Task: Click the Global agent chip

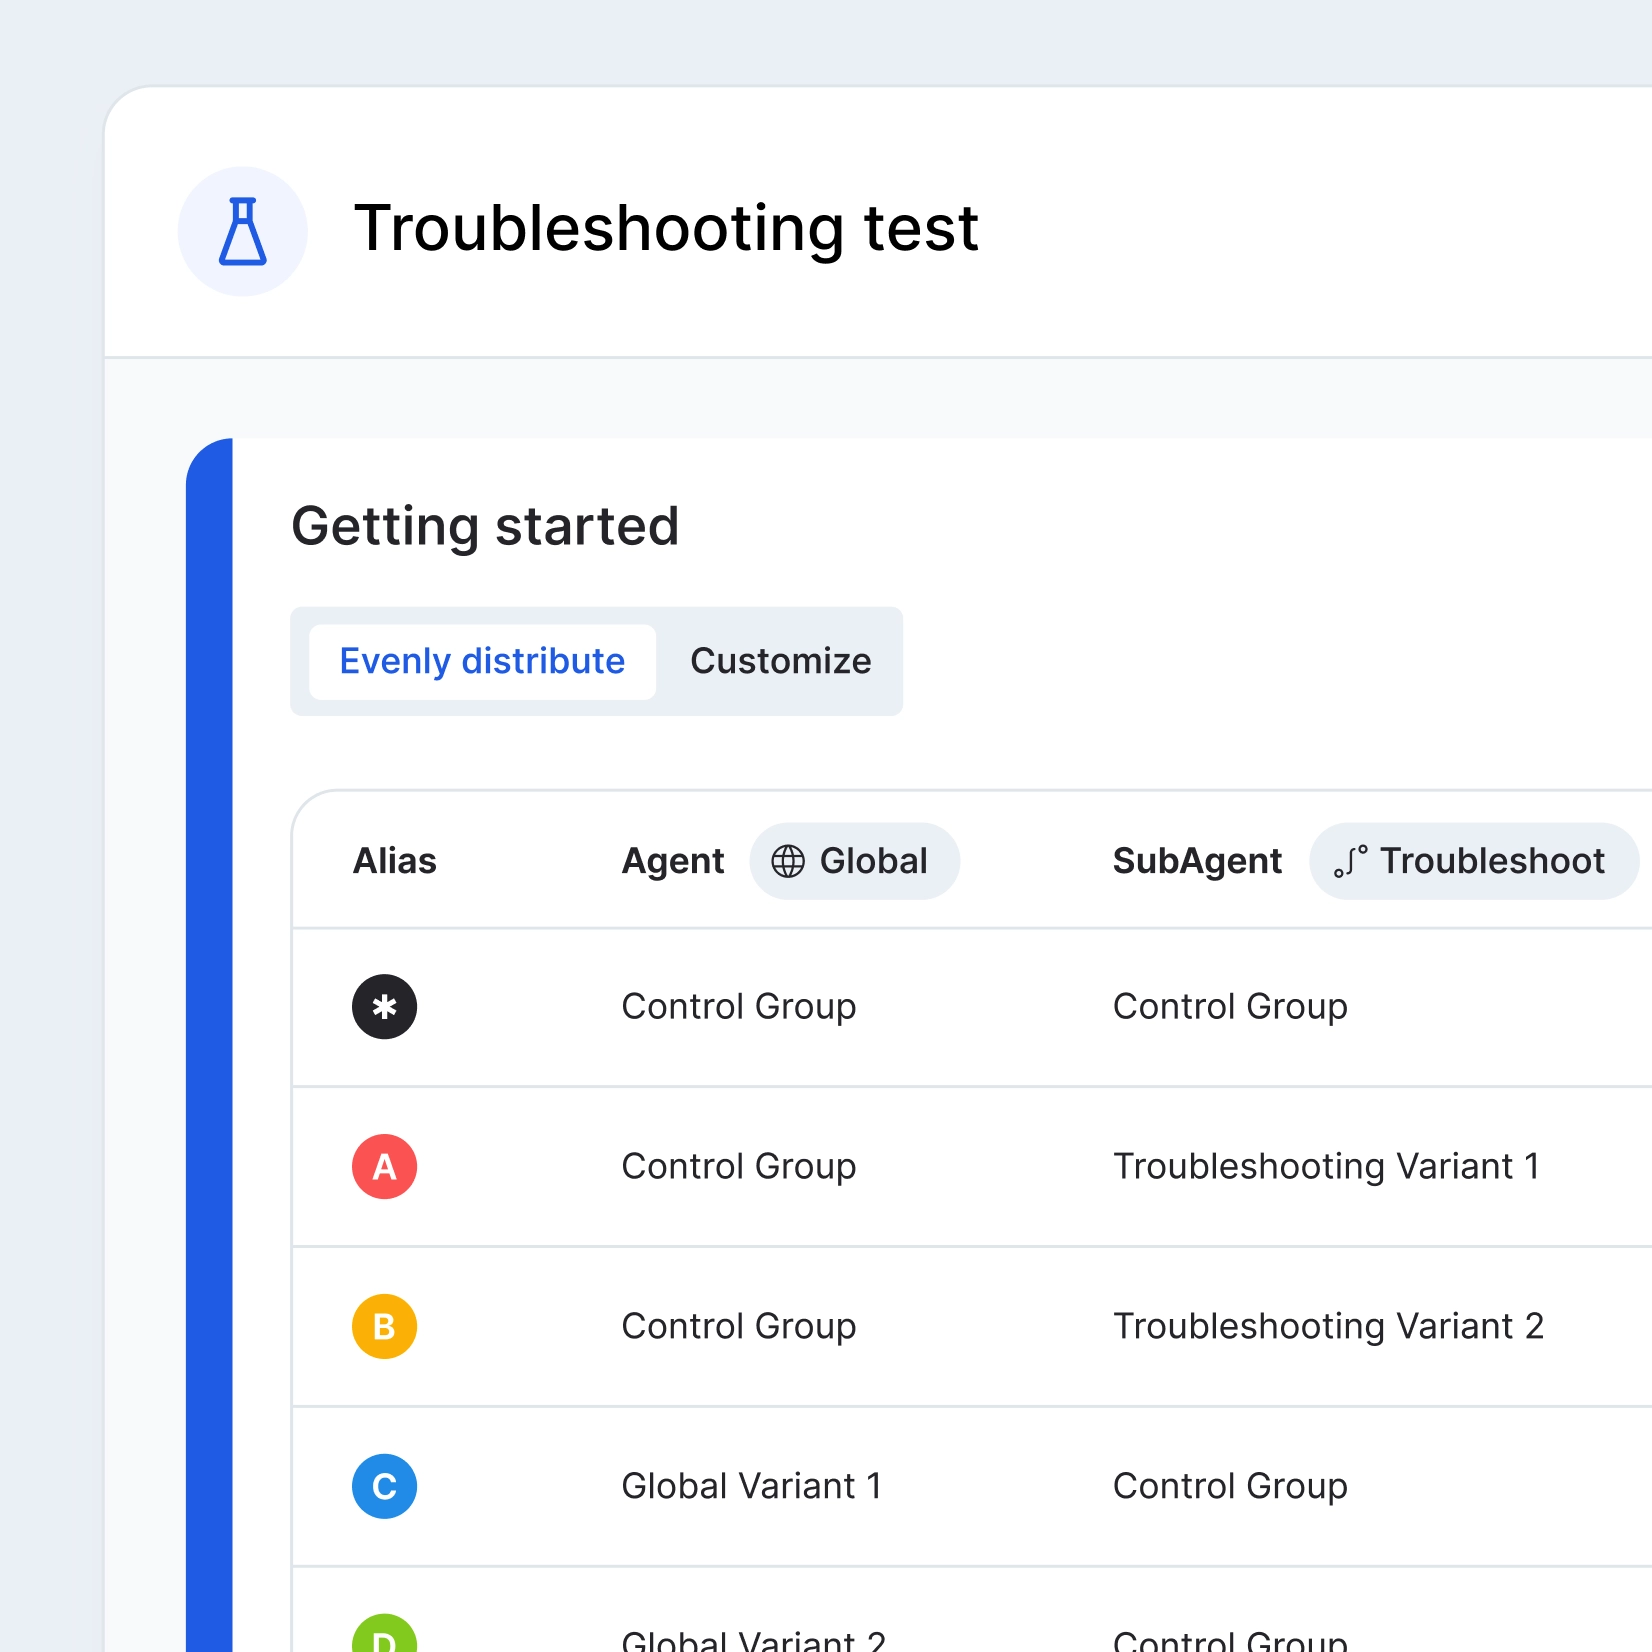Action: pyautogui.click(x=854, y=861)
